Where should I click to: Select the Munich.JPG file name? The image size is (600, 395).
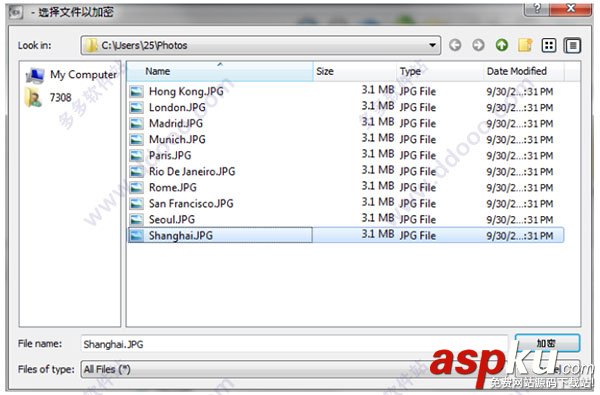177,140
